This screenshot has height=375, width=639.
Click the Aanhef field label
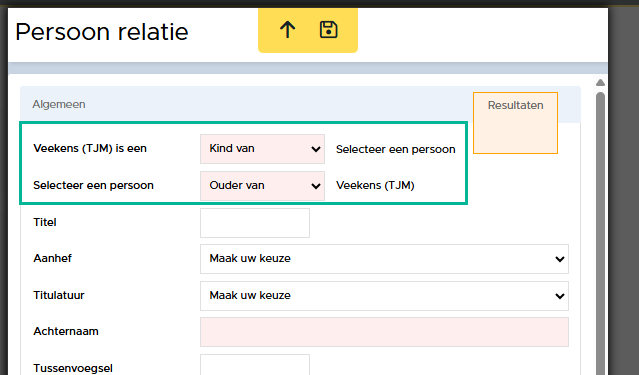(x=53, y=258)
